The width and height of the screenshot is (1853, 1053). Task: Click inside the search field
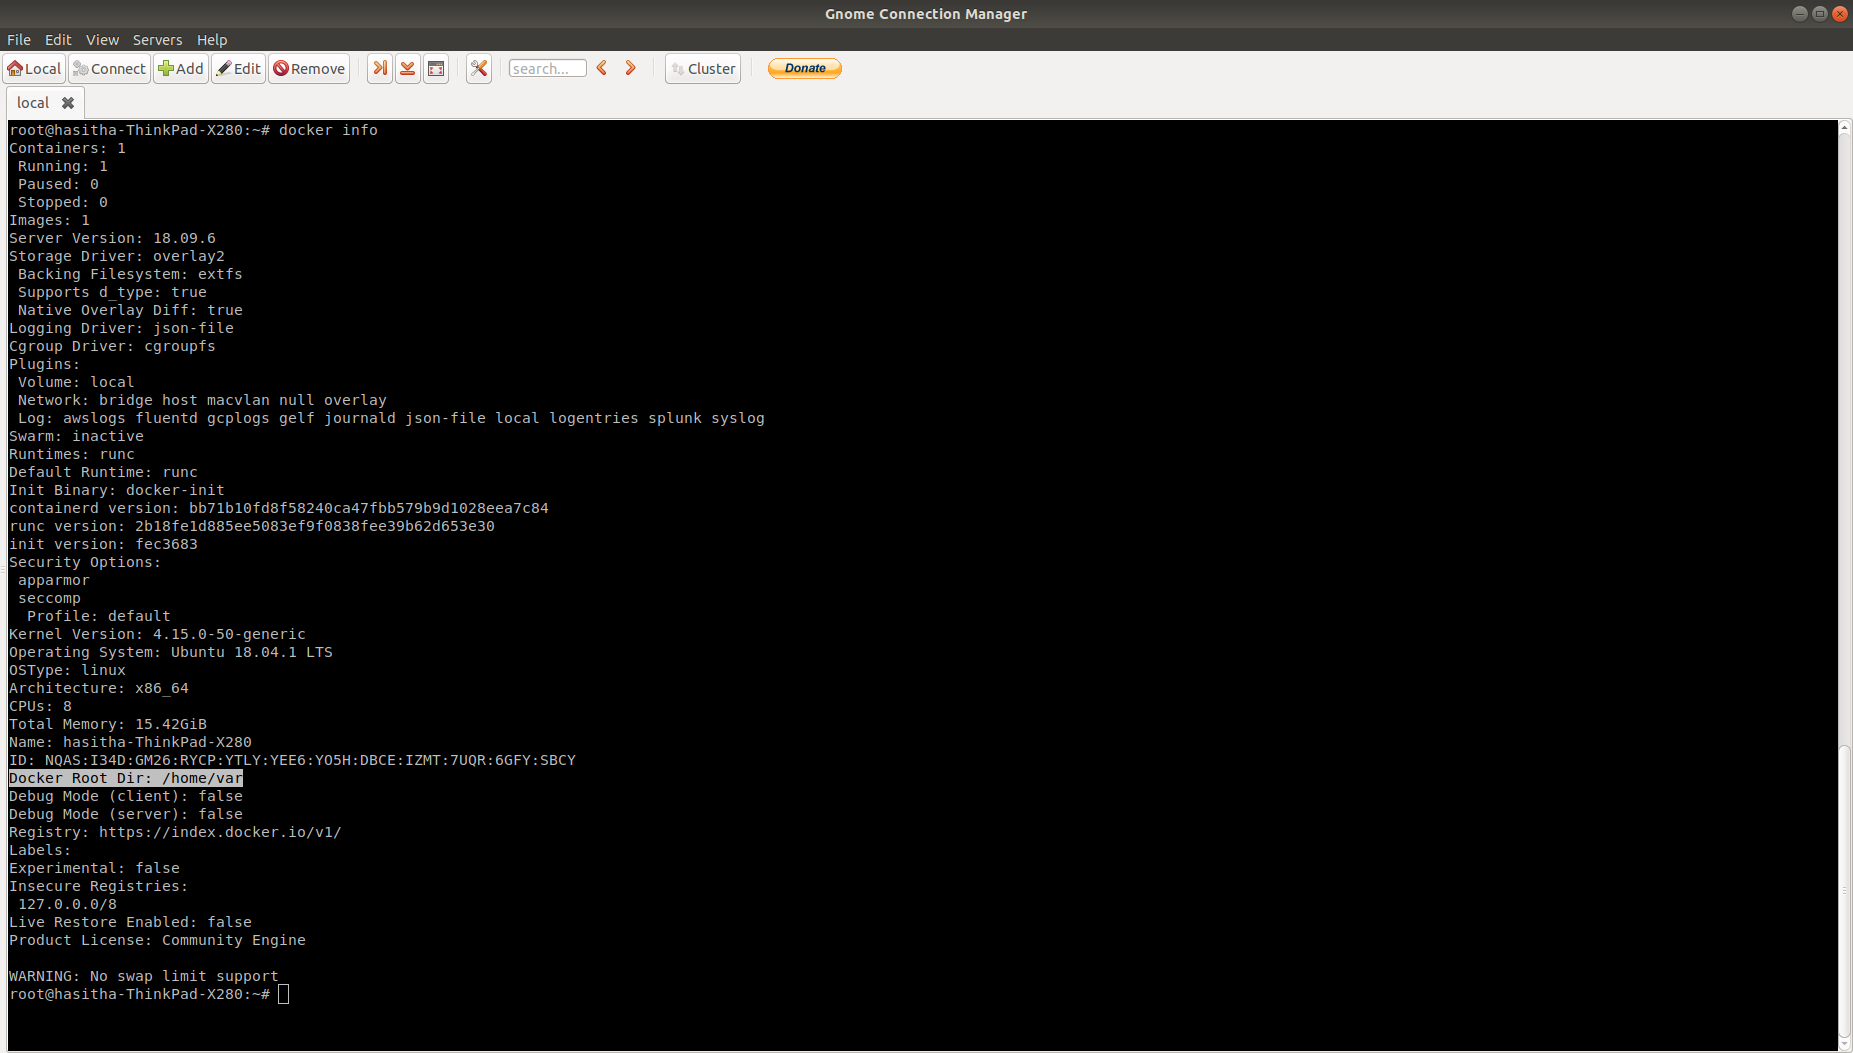coord(547,68)
